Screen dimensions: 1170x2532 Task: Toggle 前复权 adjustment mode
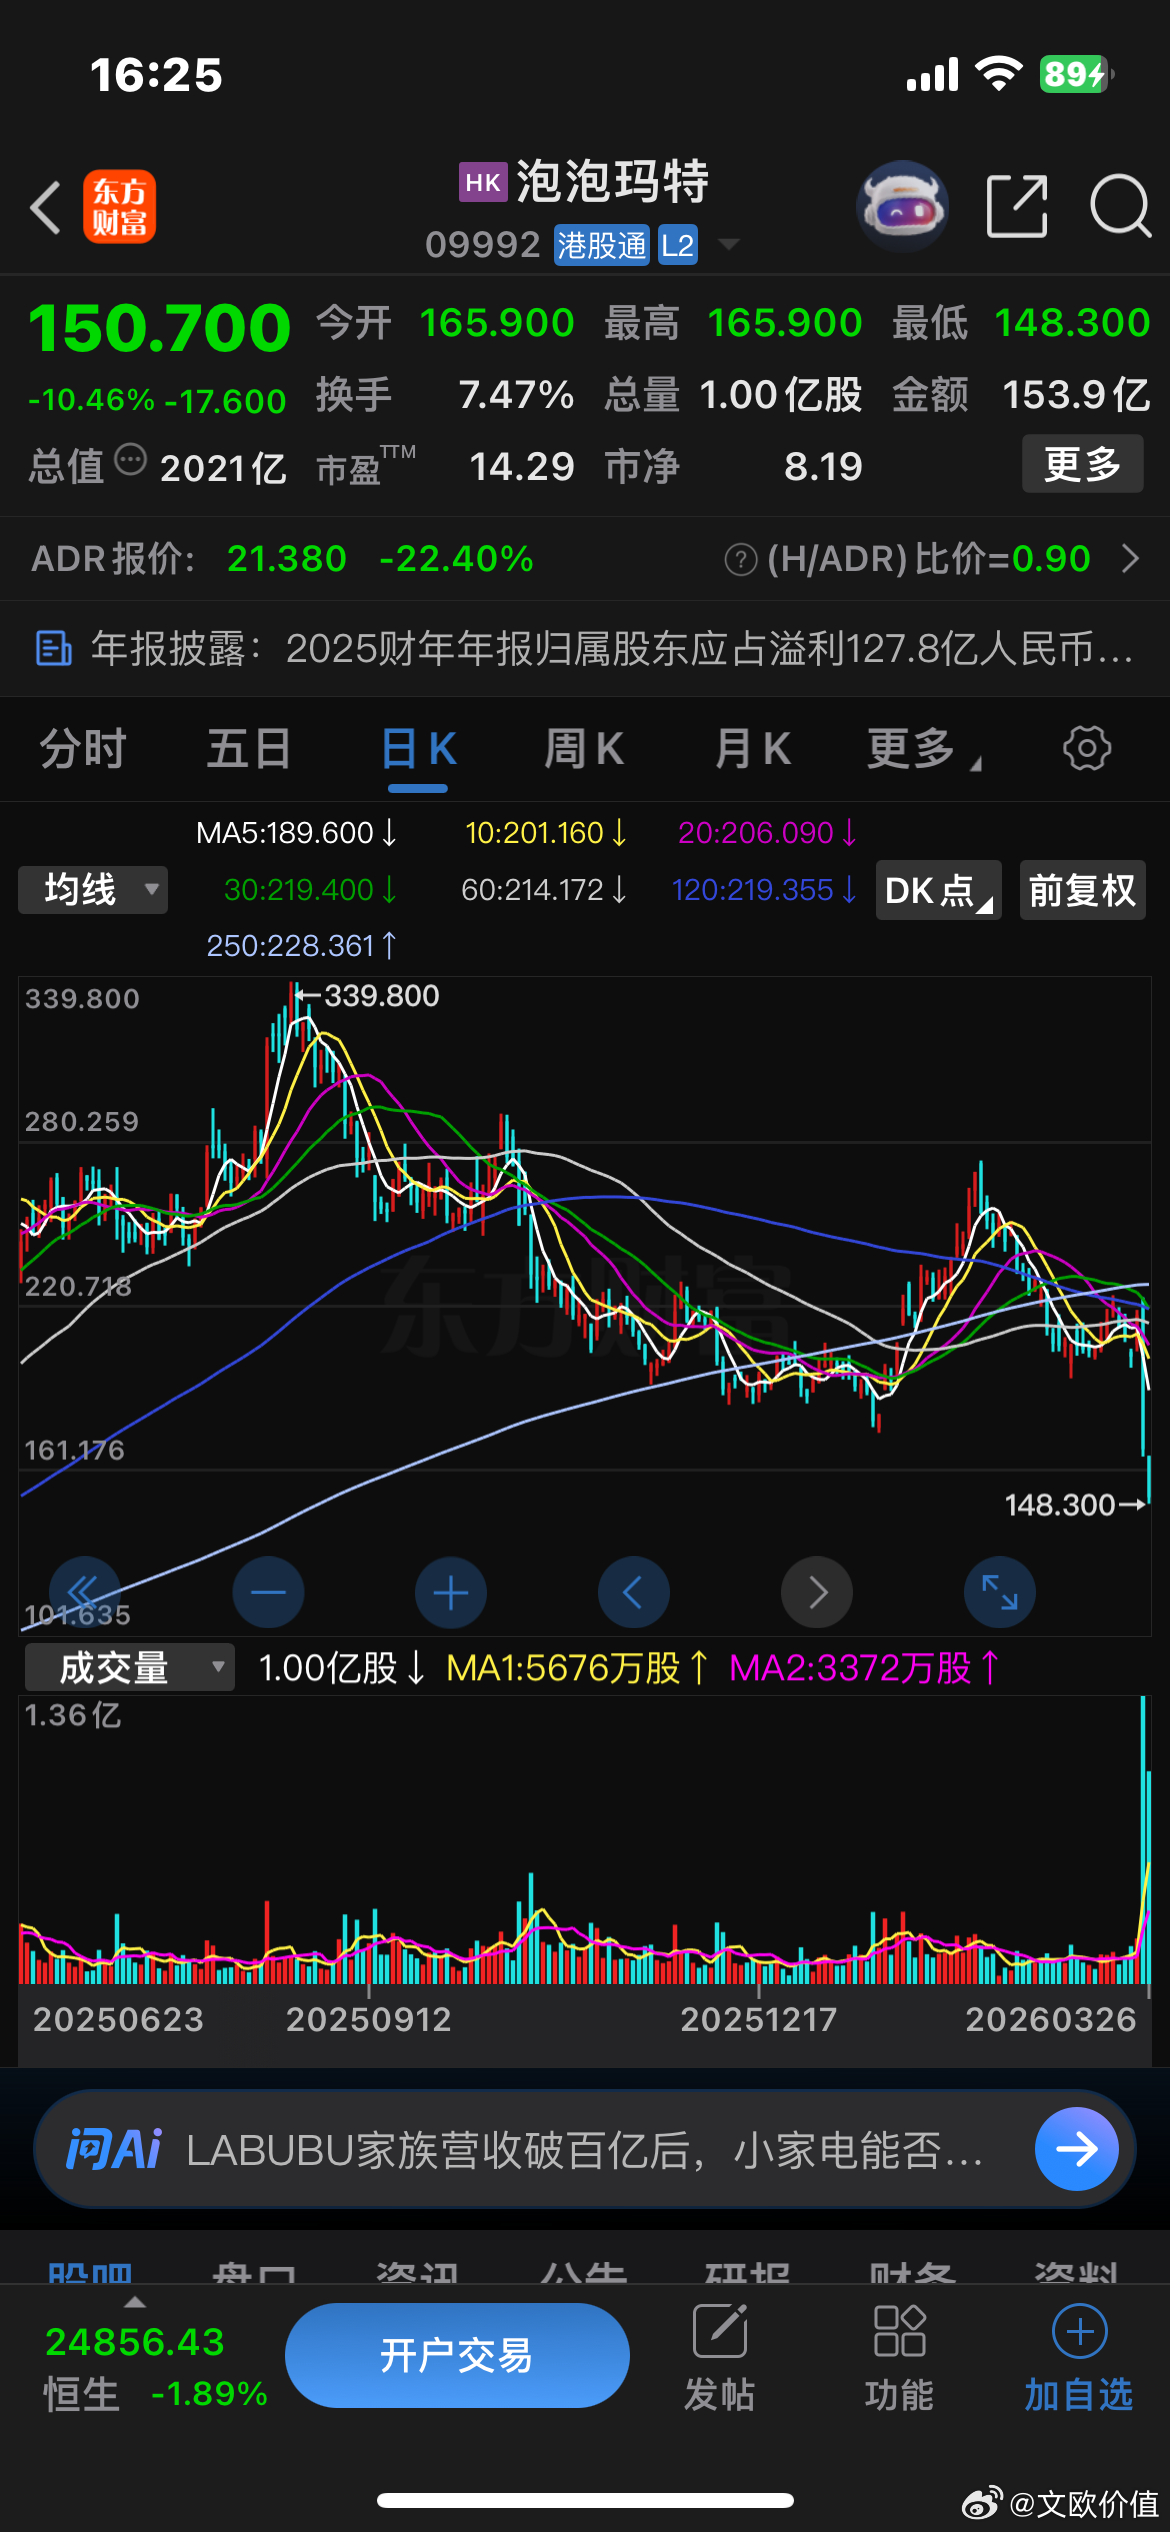1082,890
